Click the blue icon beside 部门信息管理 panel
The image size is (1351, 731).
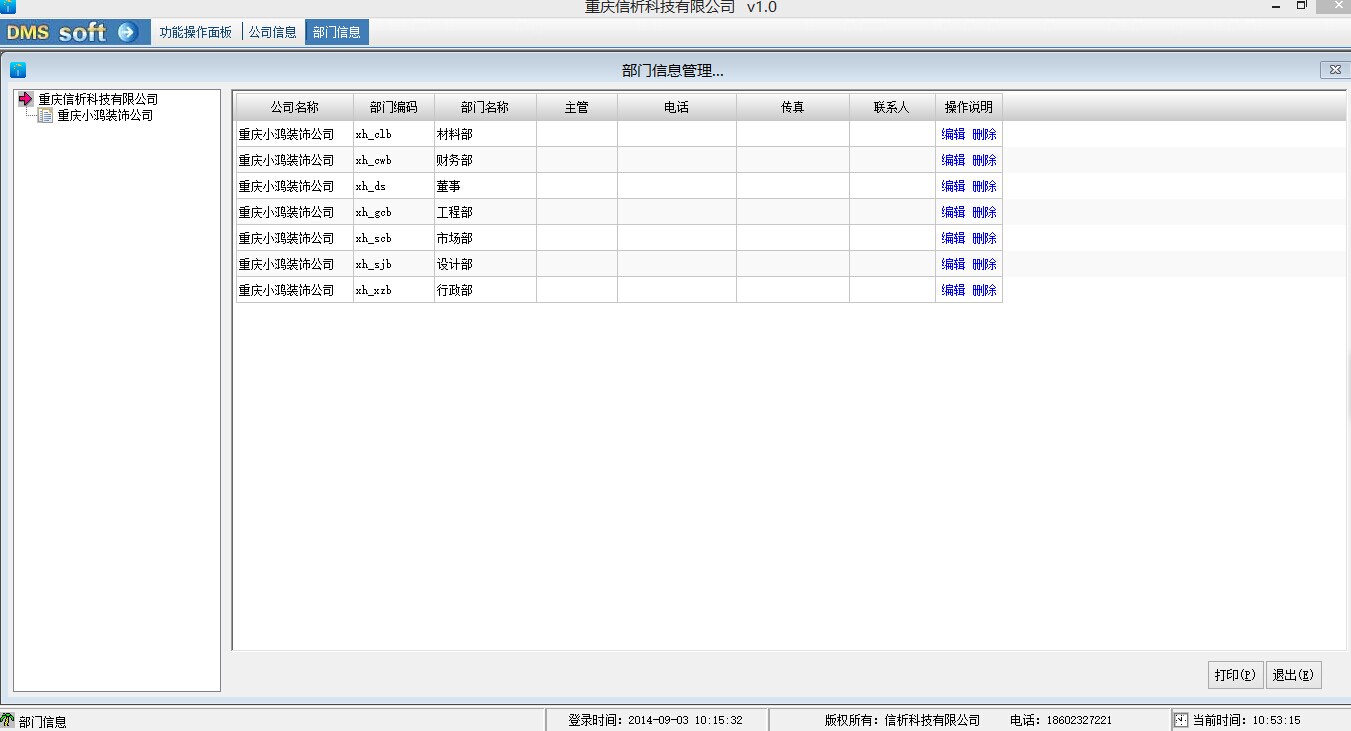point(18,70)
